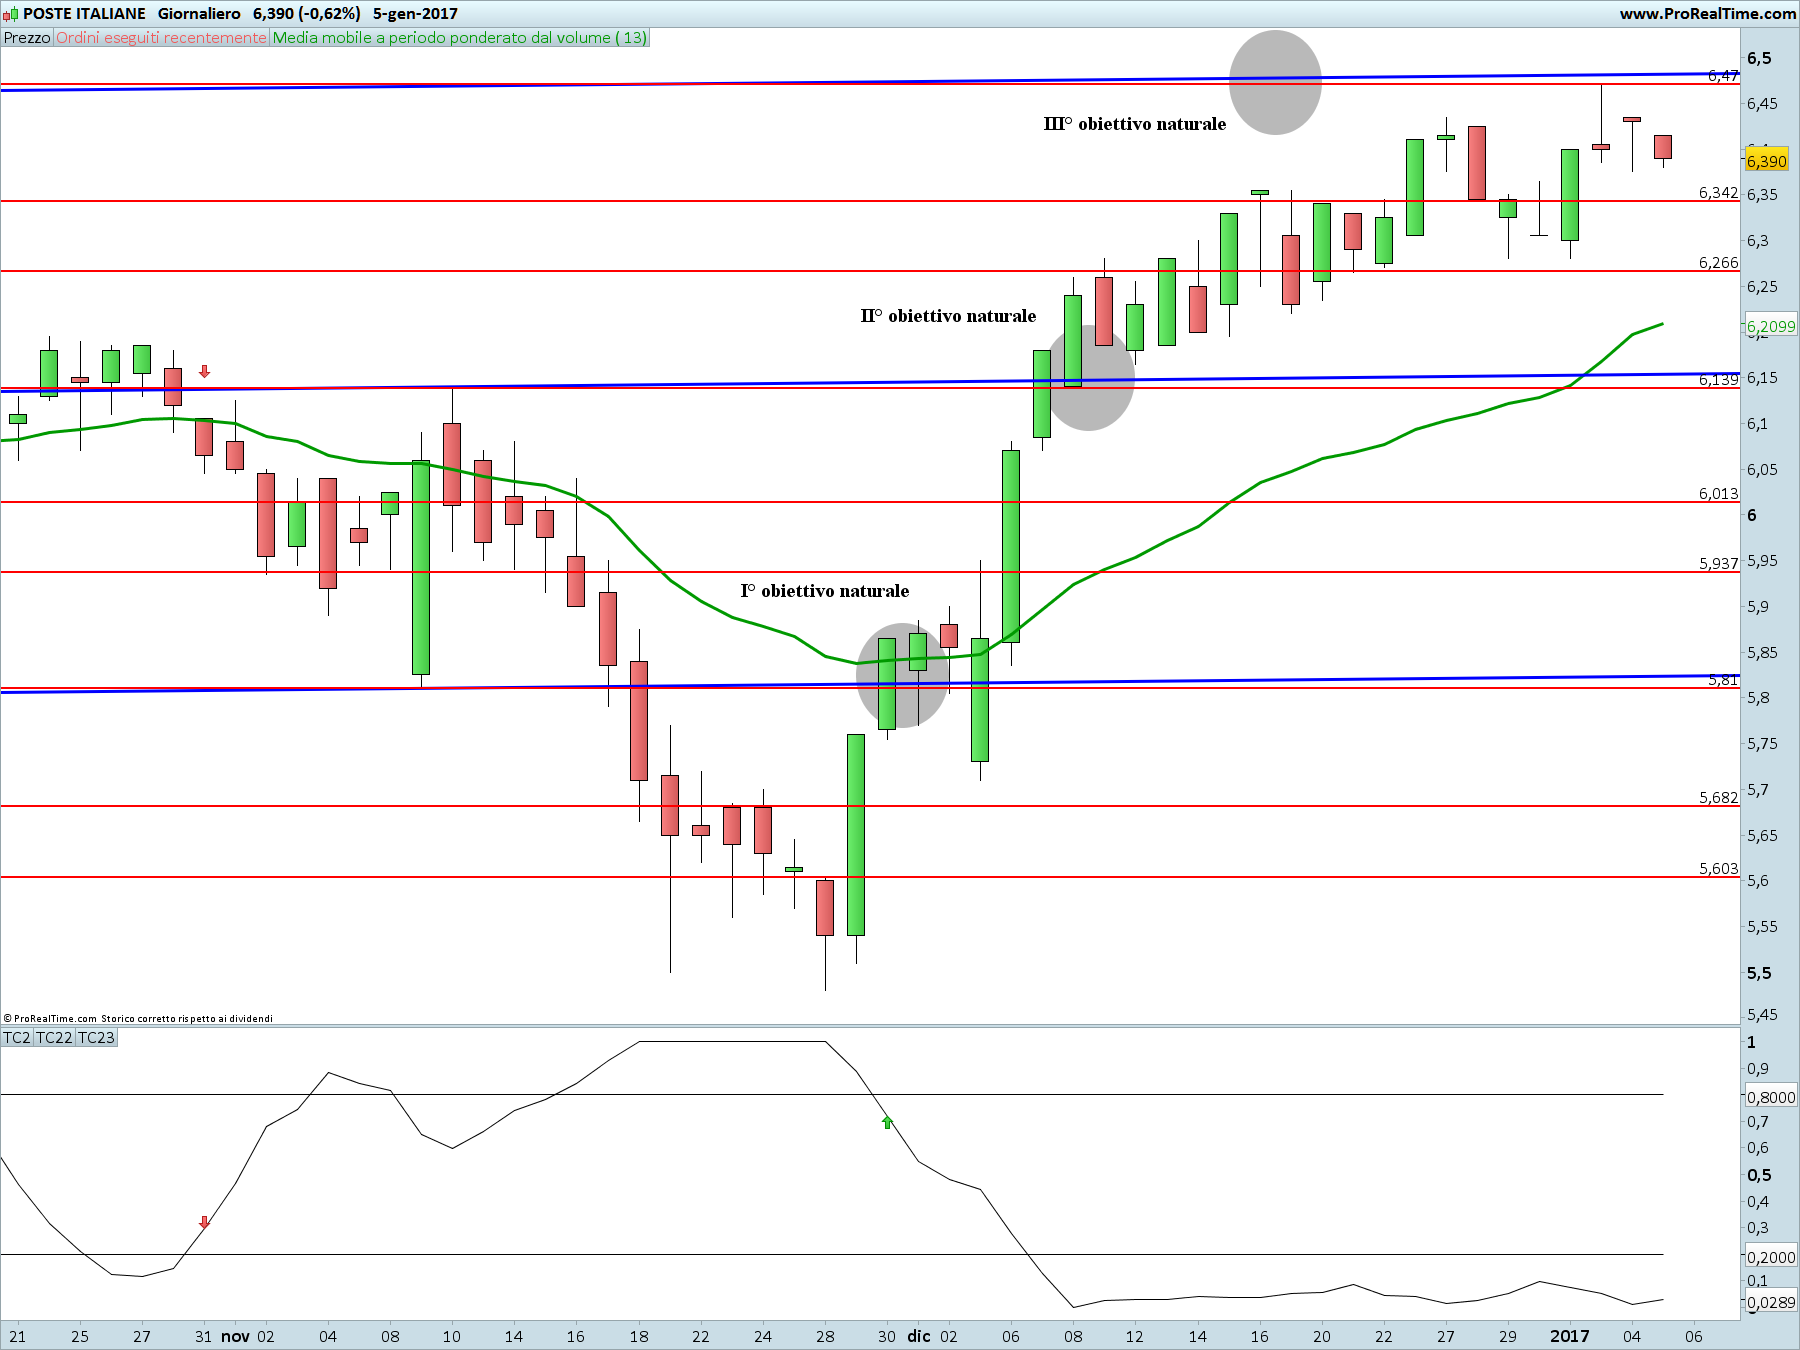Select the Ordini eseguiti recentemente tab
Screen dimensions: 1800x1350
162,38
